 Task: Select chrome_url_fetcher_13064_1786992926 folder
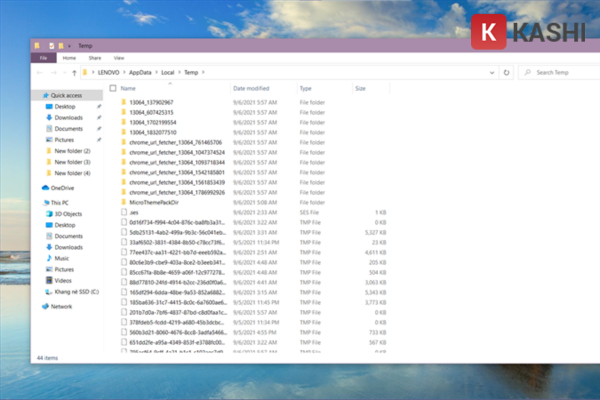tap(177, 192)
